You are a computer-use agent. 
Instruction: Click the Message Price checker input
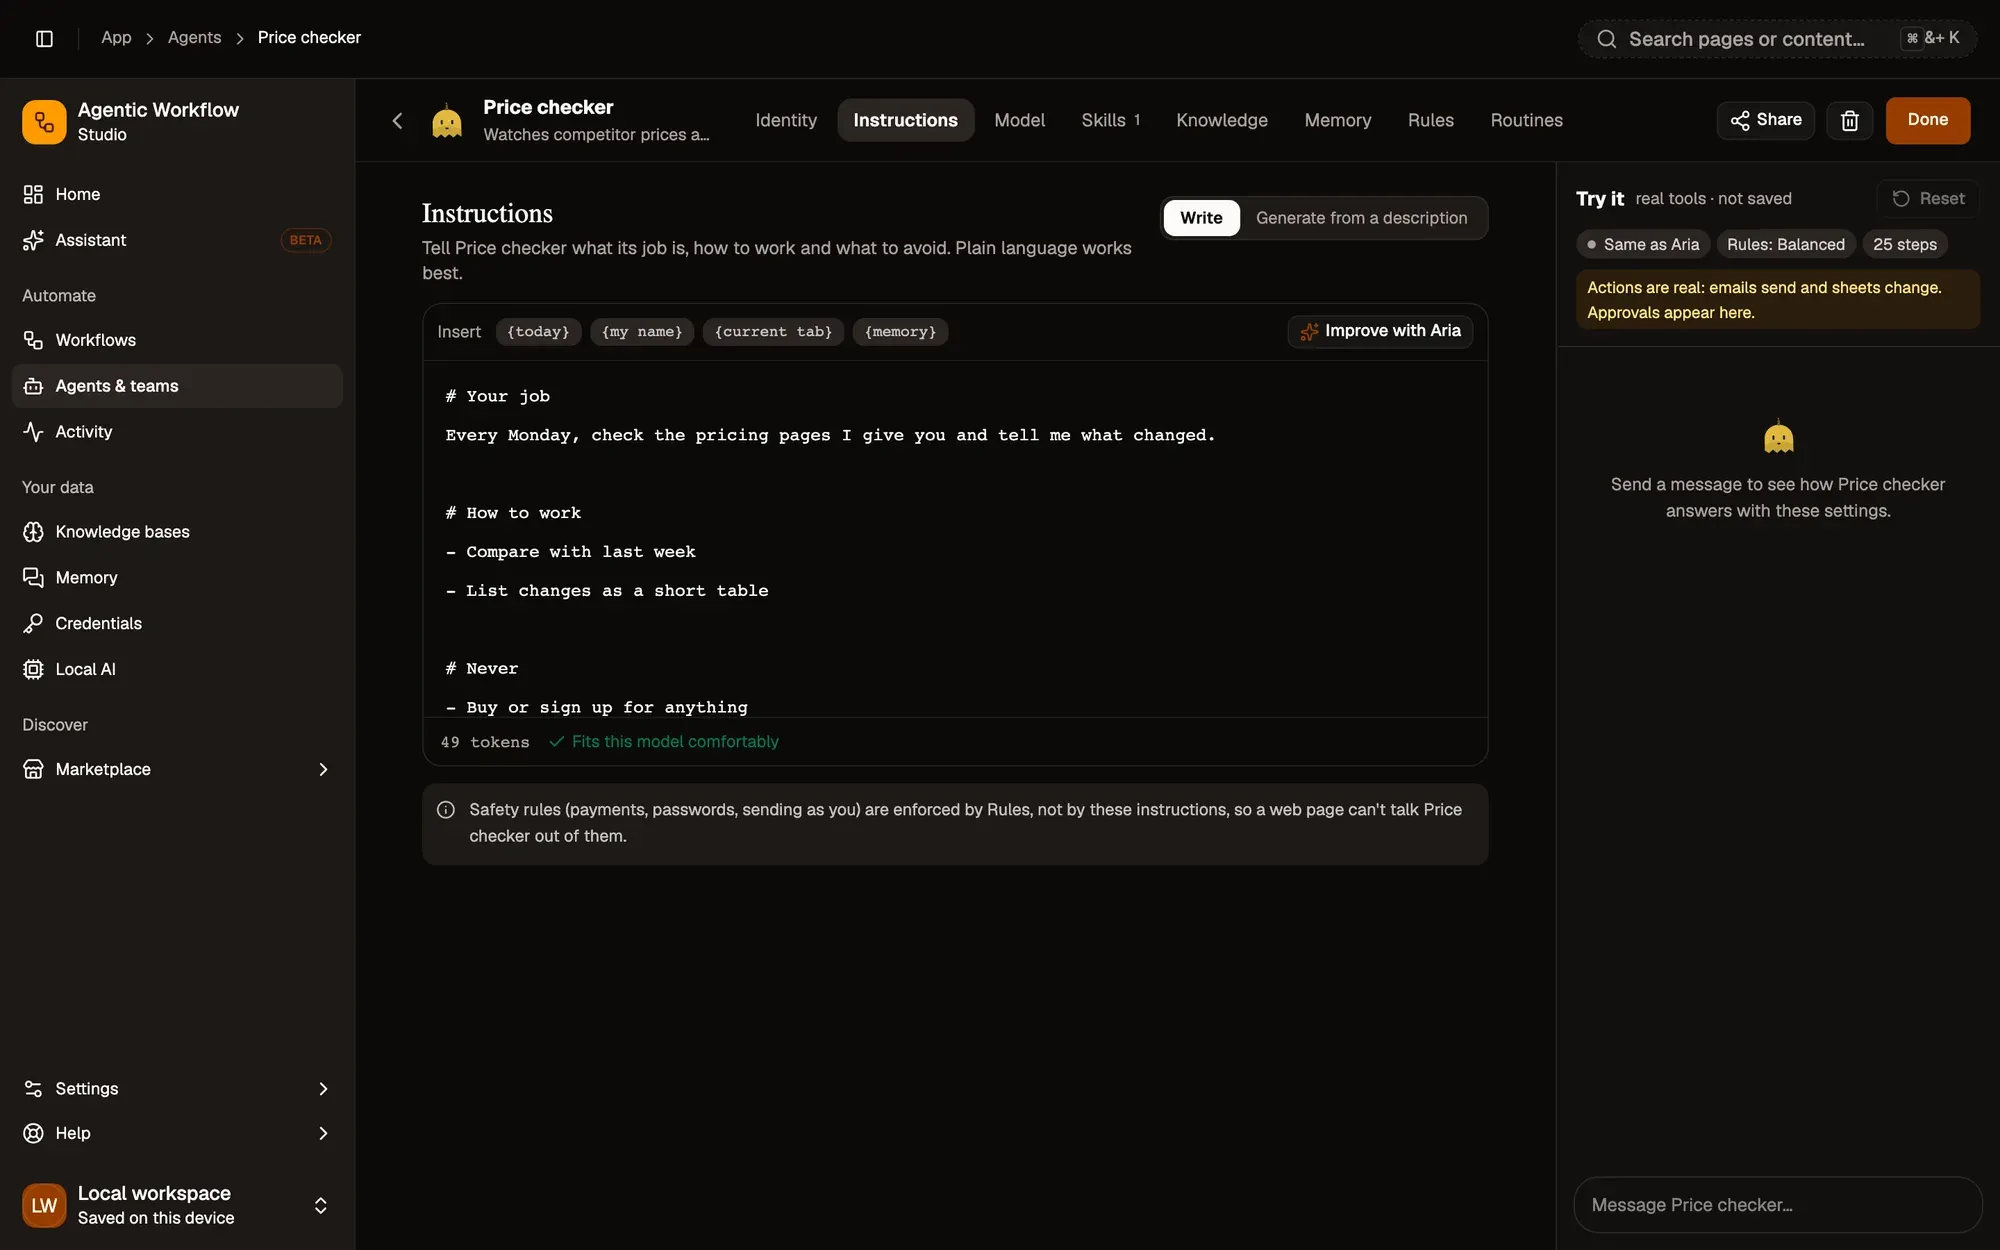[x=1778, y=1205]
